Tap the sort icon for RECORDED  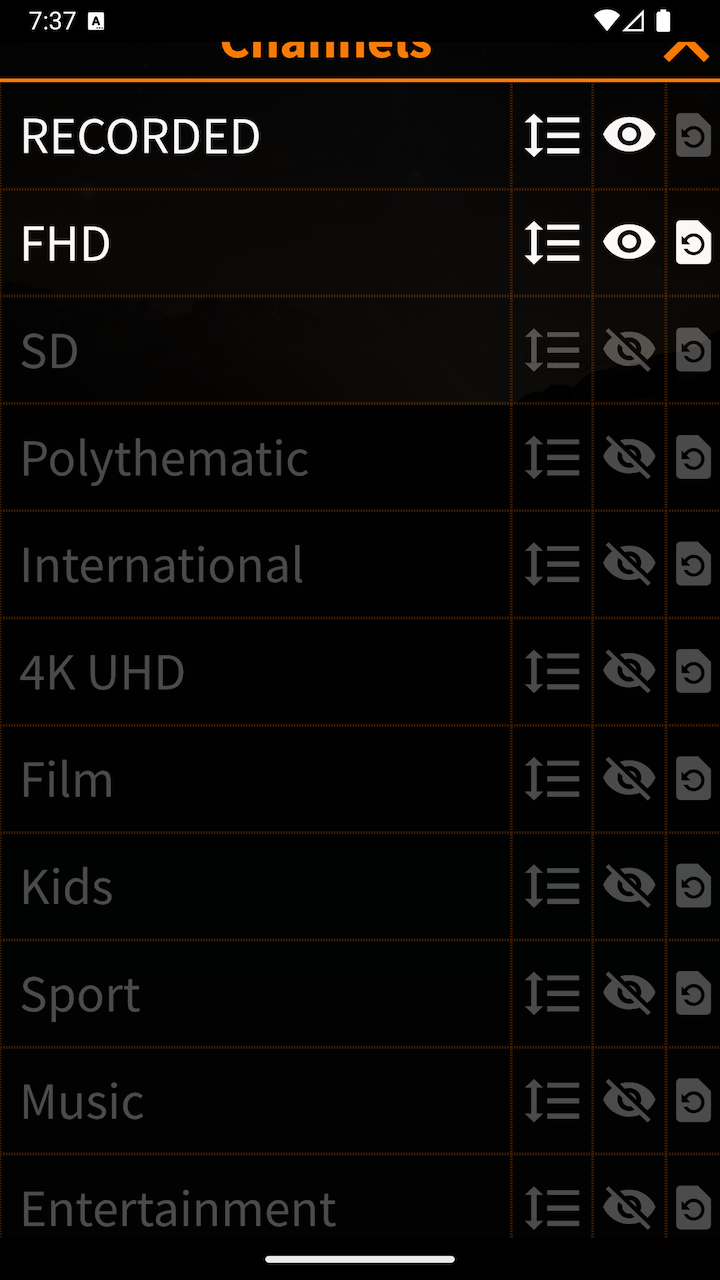552,136
